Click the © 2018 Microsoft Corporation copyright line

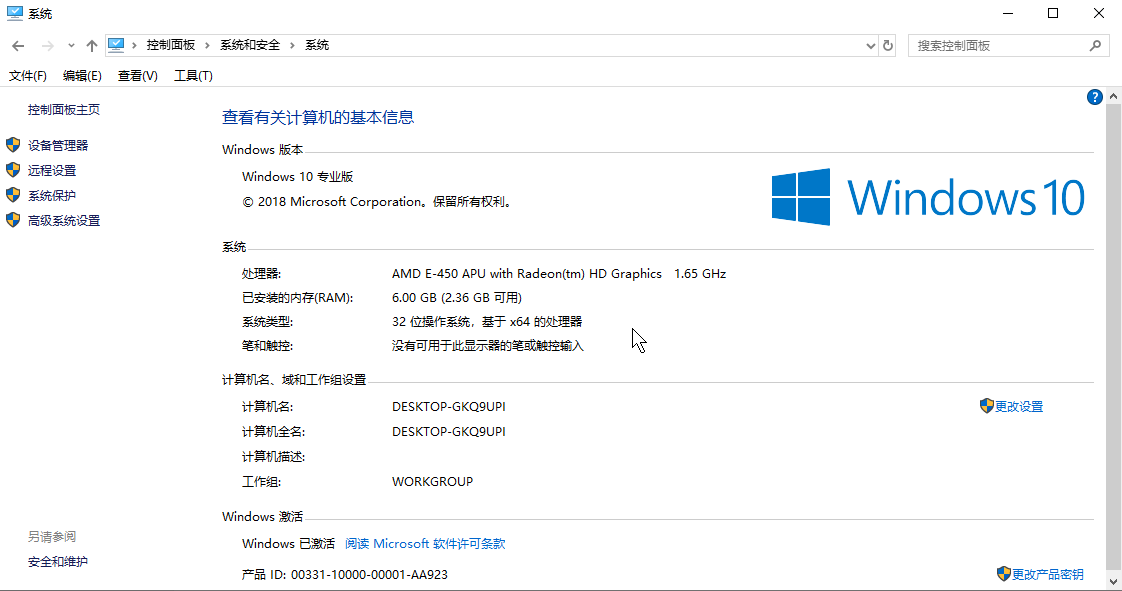pyautogui.click(x=378, y=202)
